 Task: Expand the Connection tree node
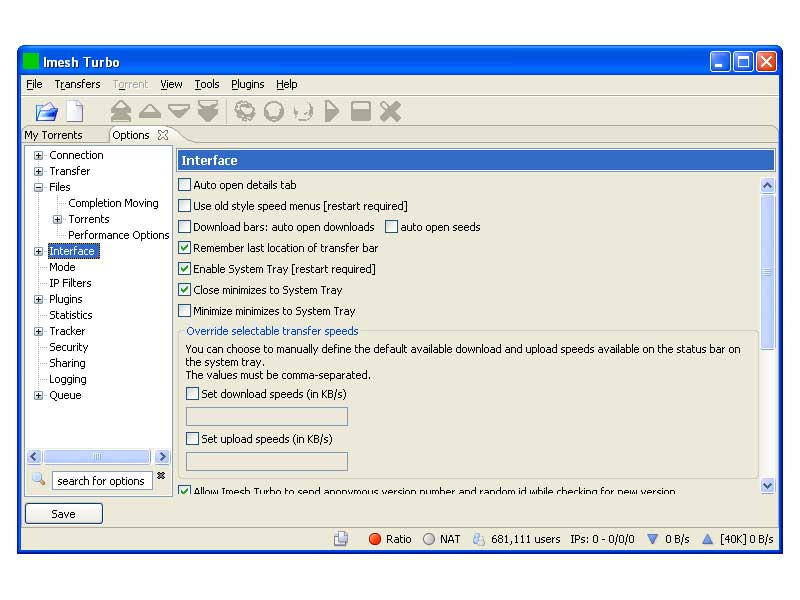click(39, 155)
